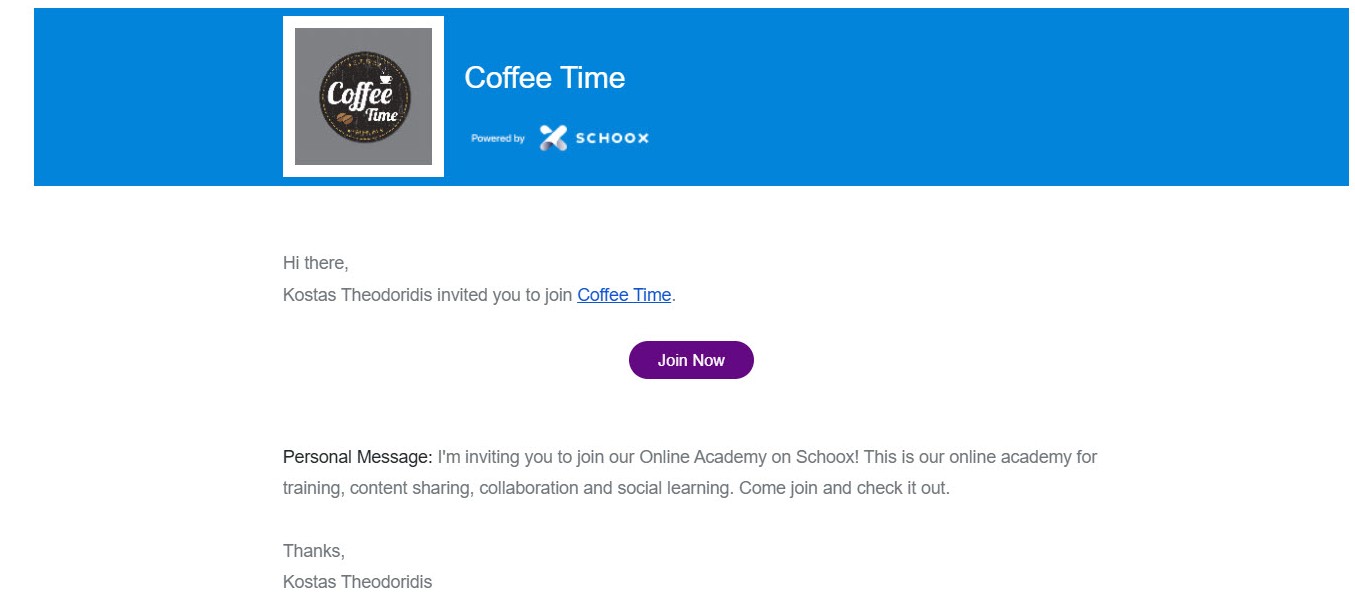Click the cursive 'Time' word inside the logo
The width and height of the screenshot is (1355, 597).
(382, 115)
